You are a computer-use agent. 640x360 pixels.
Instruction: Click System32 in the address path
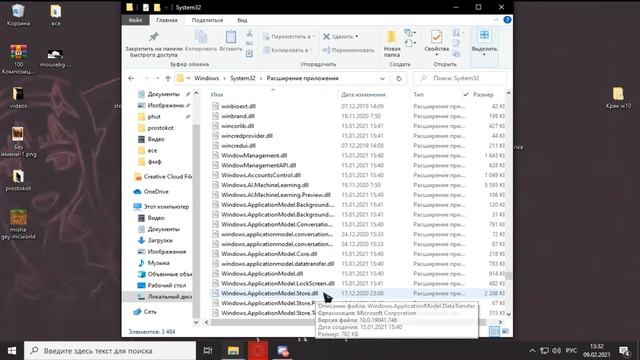tap(242, 78)
